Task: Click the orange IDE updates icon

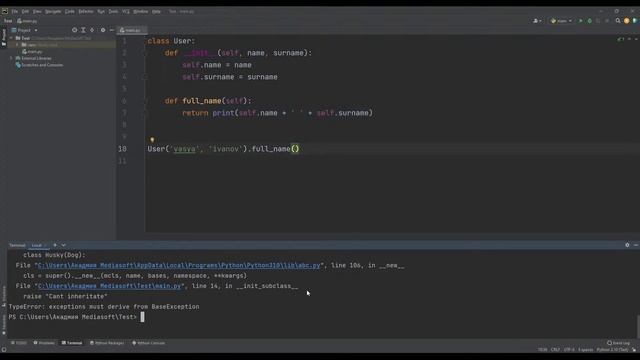Action: (627, 21)
